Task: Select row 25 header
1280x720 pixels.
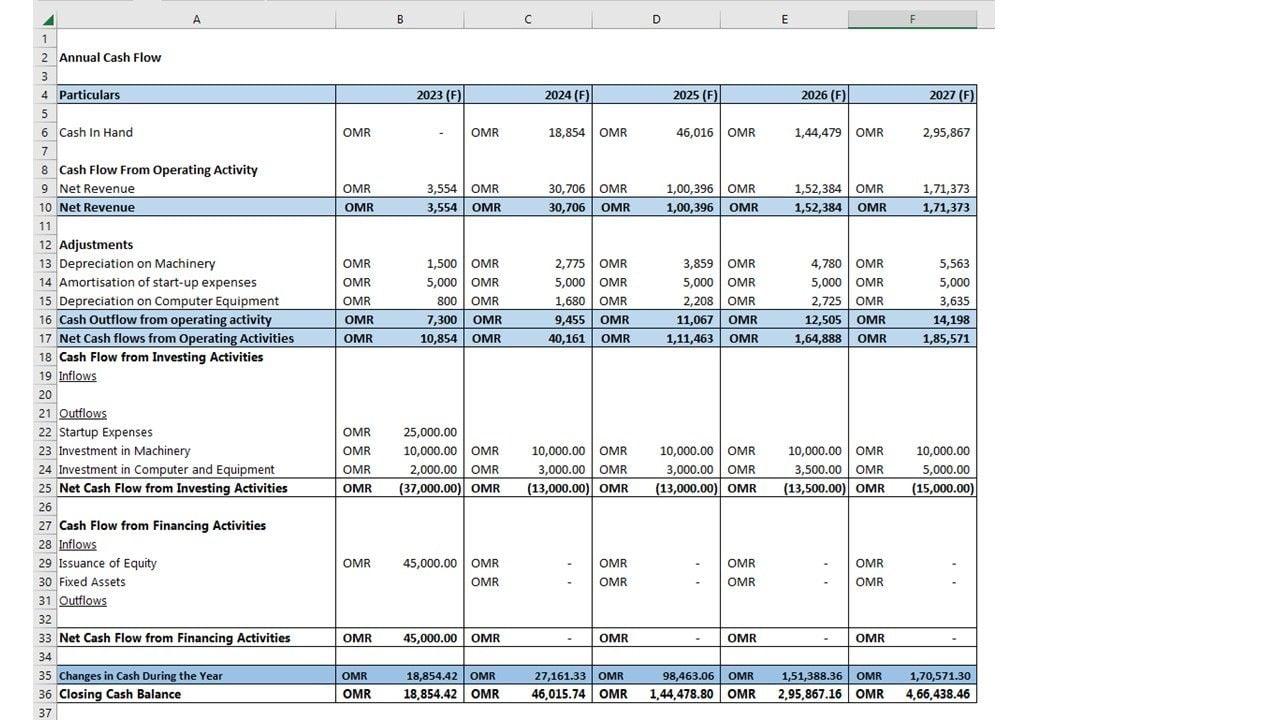Action: tap(45, 488)
